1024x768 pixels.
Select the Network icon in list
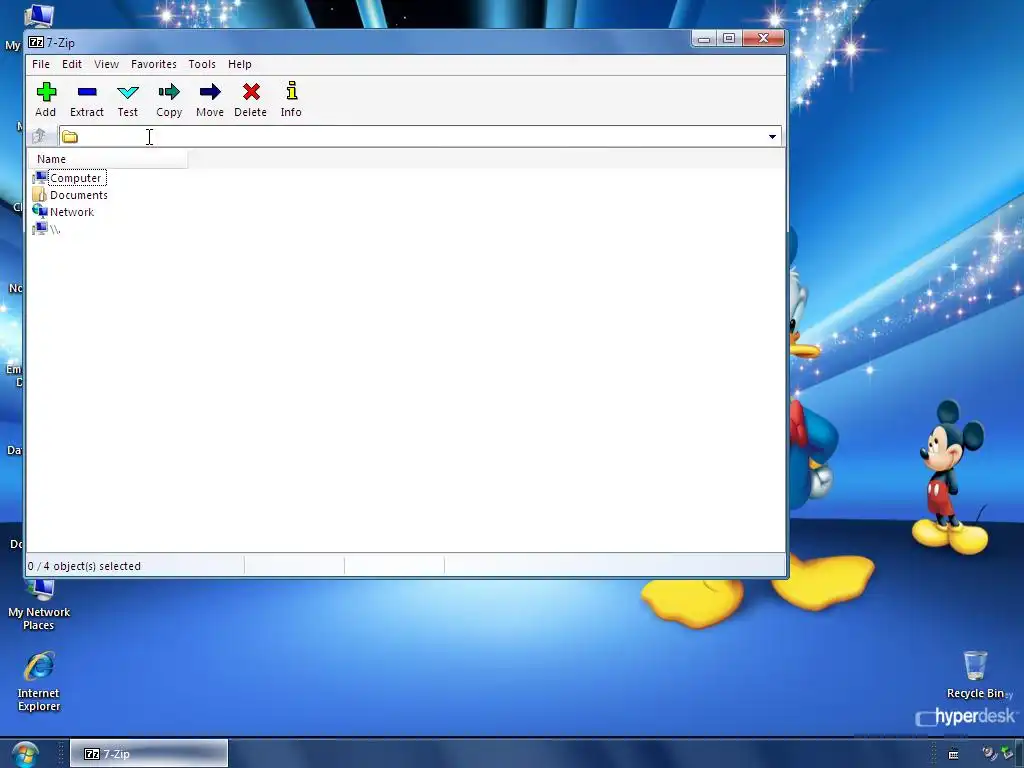40,212
